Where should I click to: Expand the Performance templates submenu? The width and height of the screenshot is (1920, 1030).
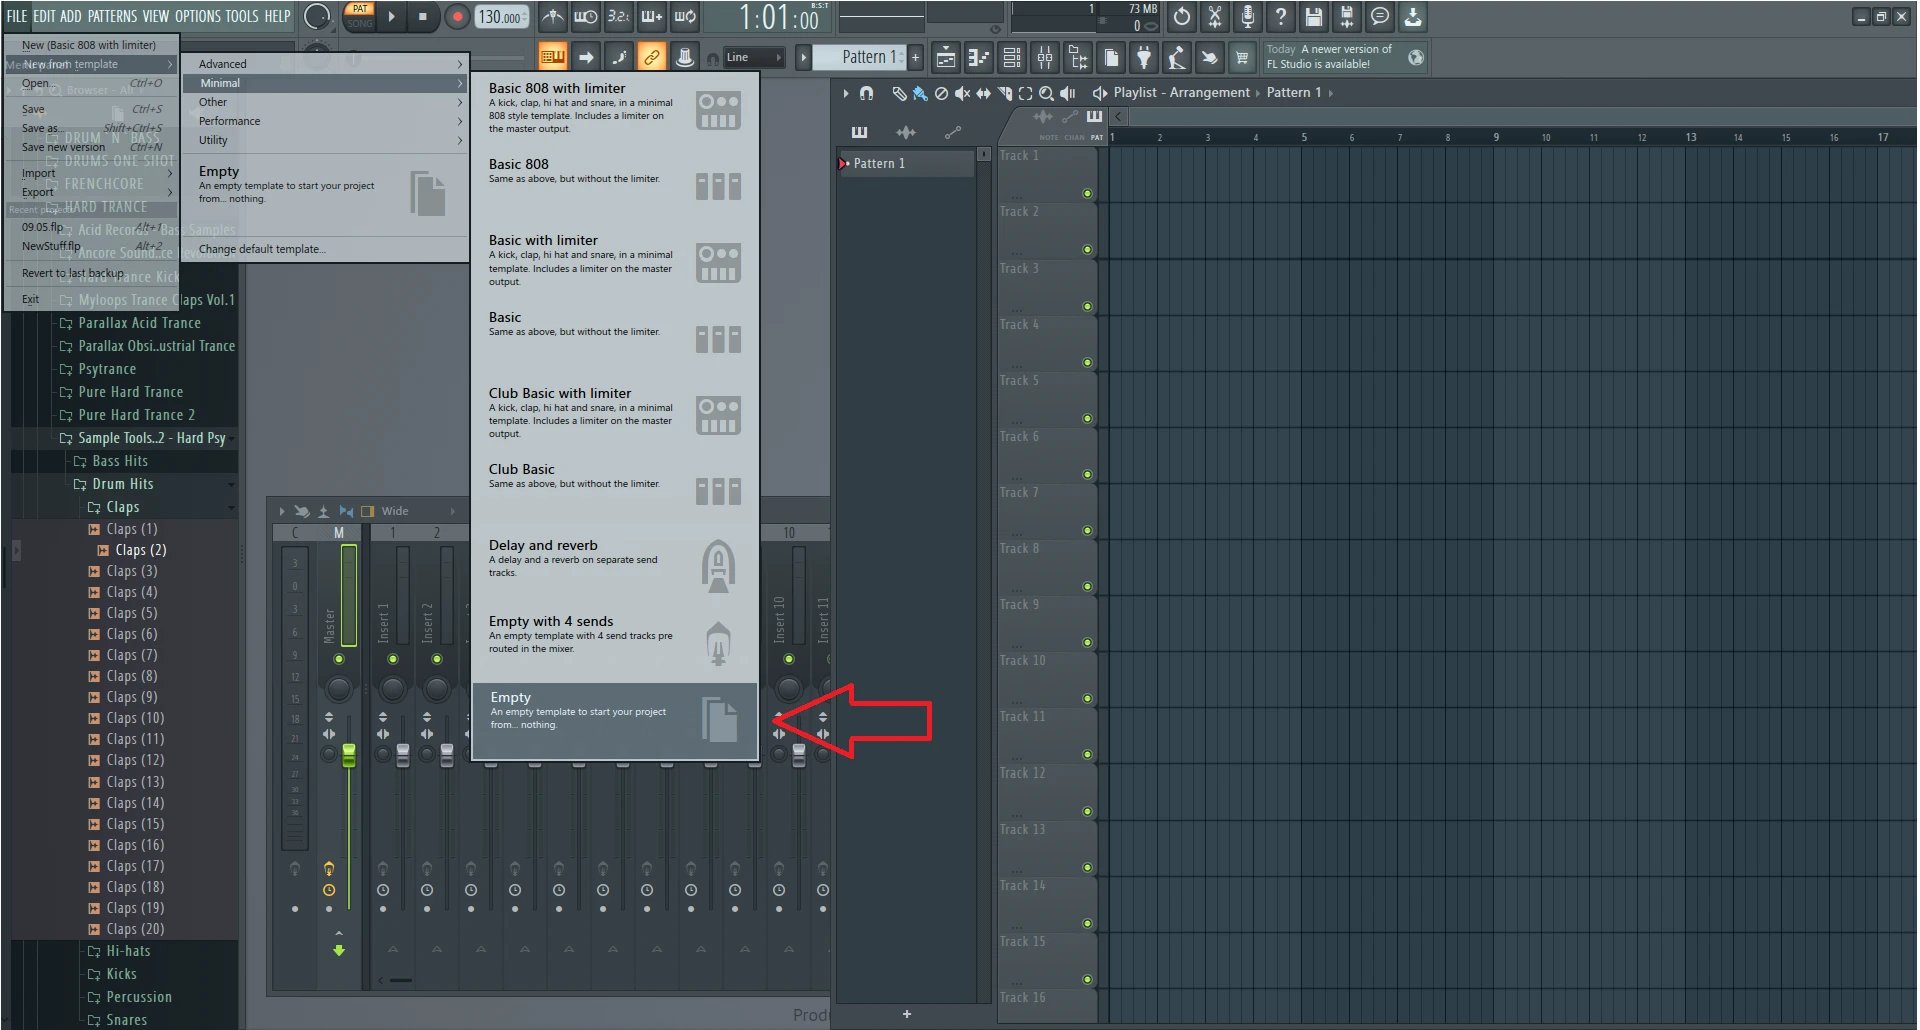click(x=326, y=121)
